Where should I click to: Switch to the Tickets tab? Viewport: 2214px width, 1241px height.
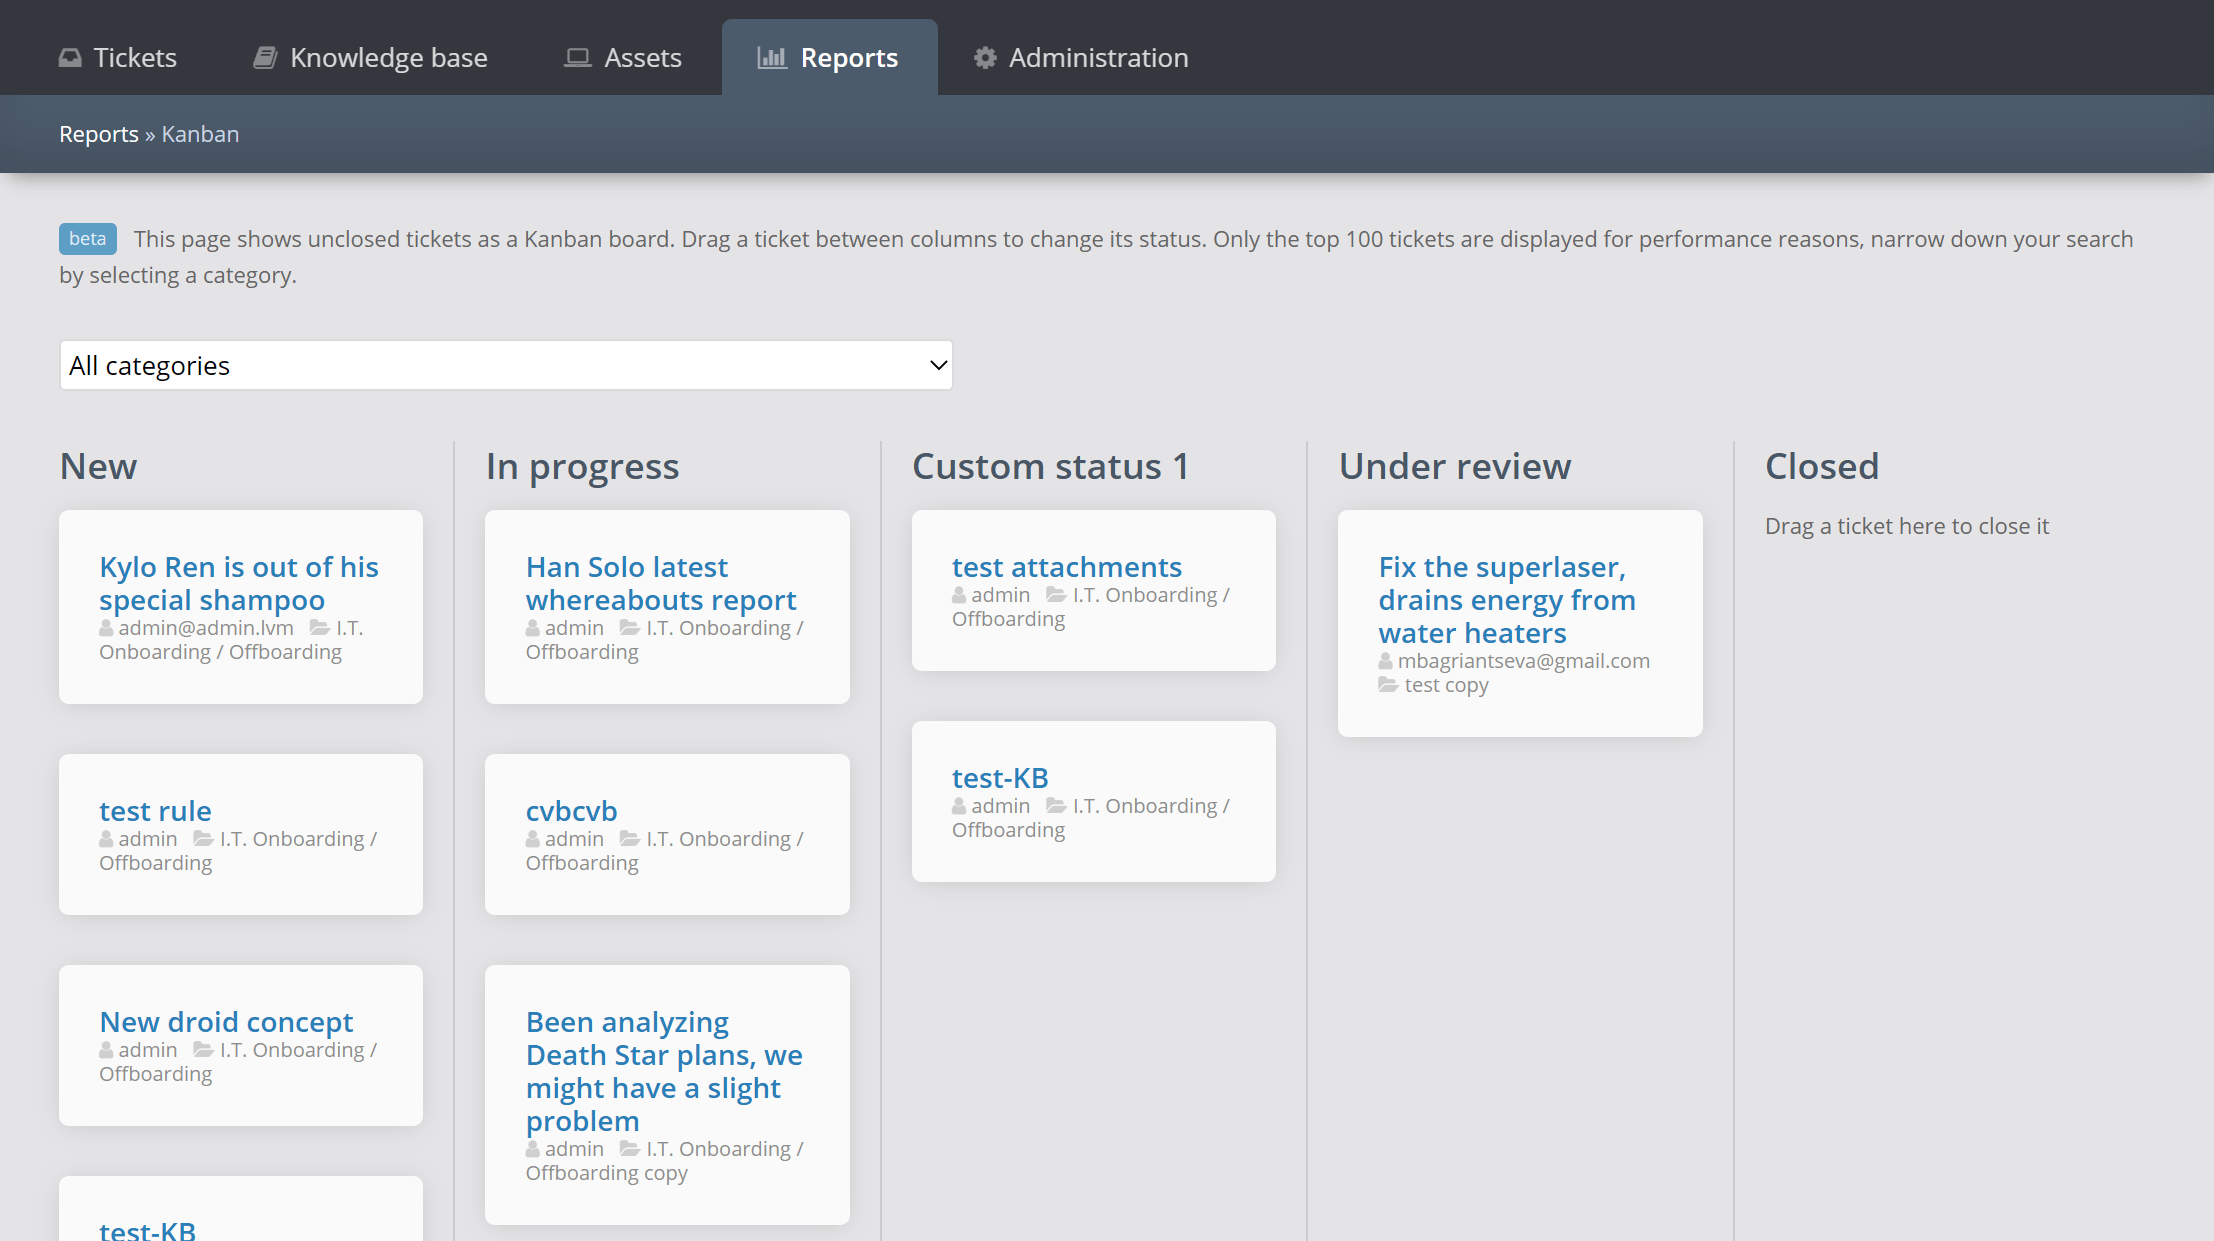coord(118,57)
